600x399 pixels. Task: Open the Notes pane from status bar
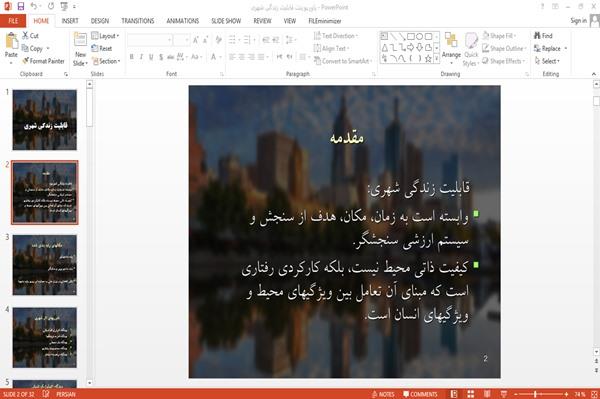[383, 394]
